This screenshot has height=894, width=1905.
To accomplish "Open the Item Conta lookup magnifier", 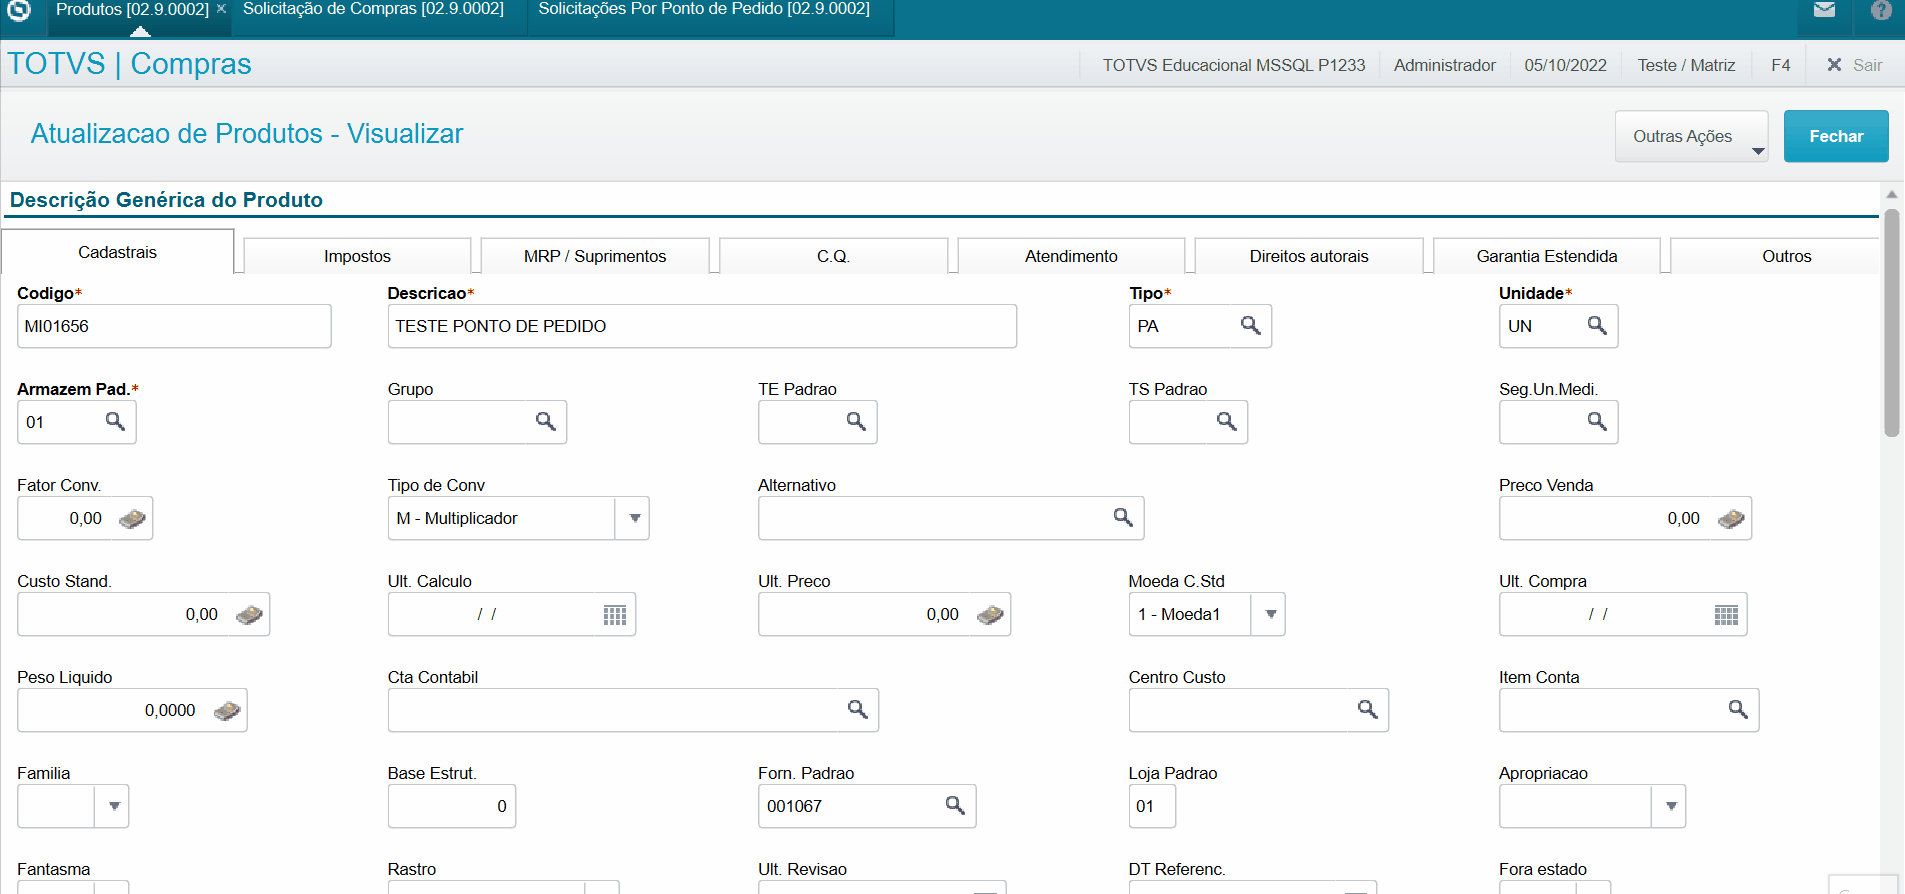I will 1738,710.
